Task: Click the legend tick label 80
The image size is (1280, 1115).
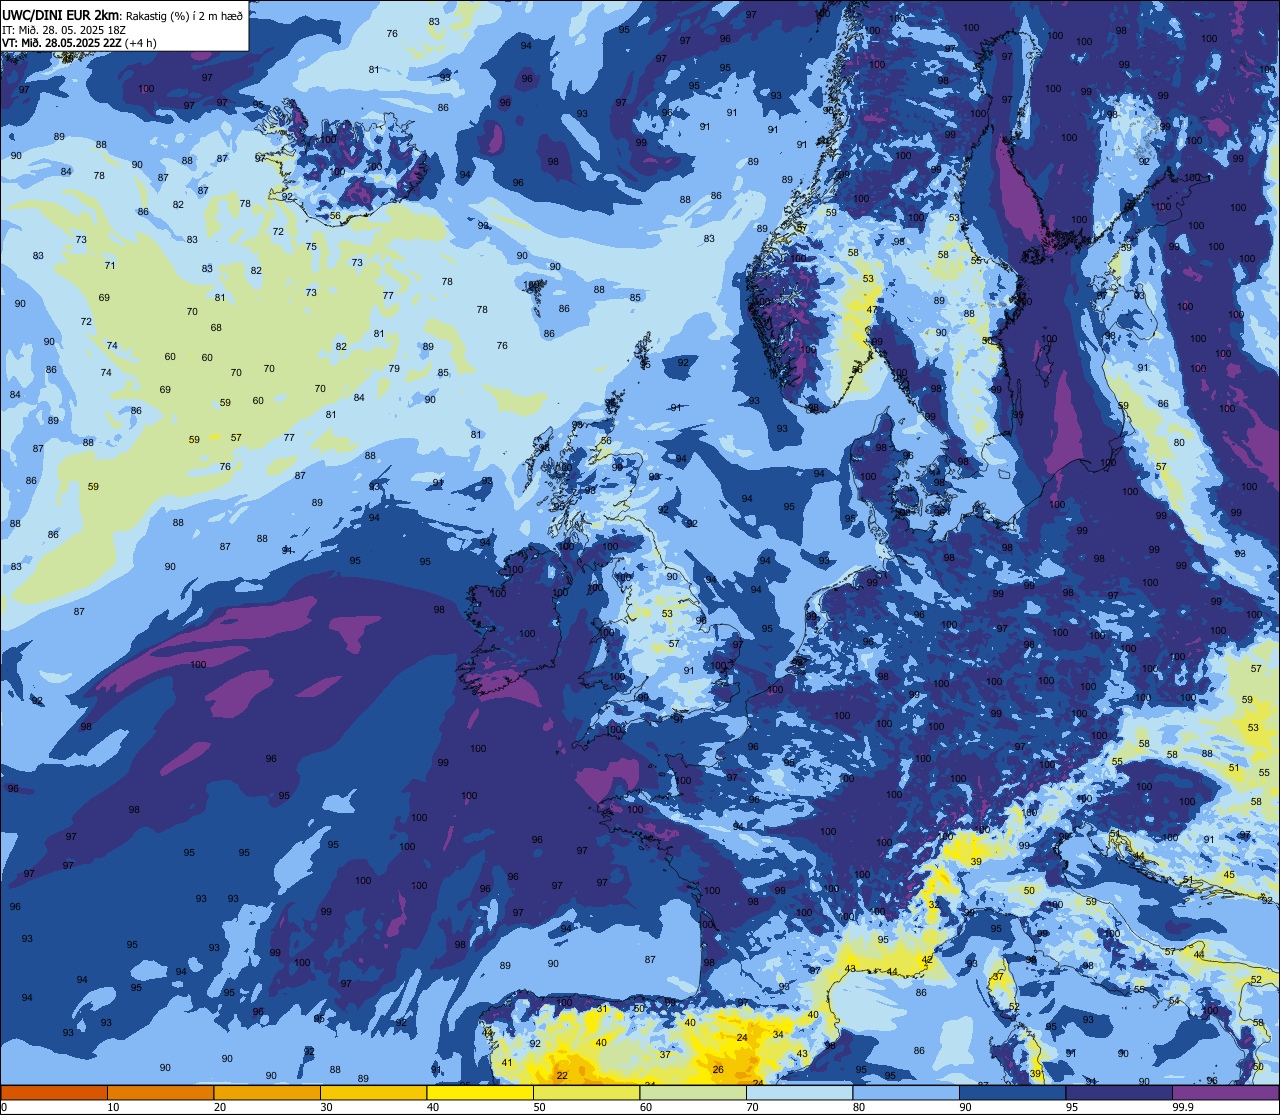Action: coord(859,1107)
